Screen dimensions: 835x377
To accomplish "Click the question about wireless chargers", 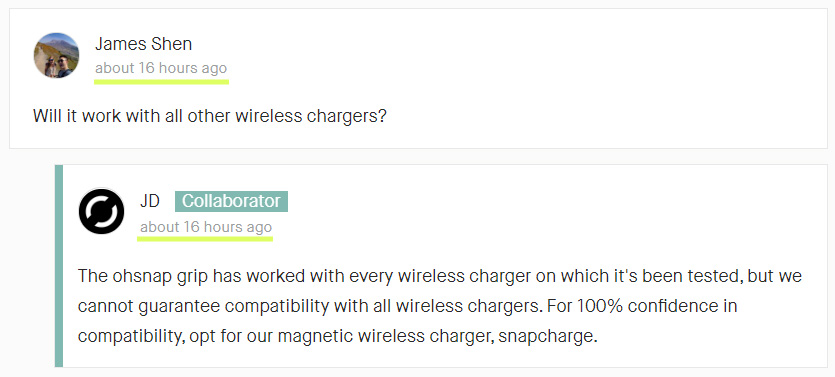I will click(x=209, y=116).
